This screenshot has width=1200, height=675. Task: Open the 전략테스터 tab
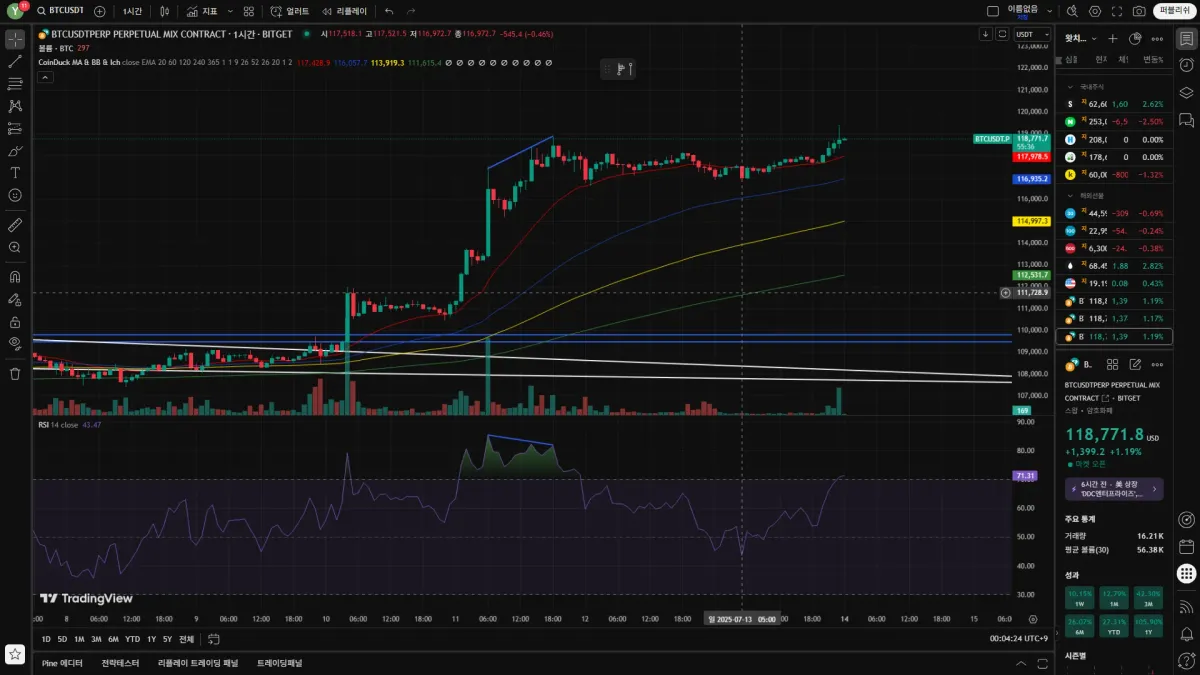(121, 663)
